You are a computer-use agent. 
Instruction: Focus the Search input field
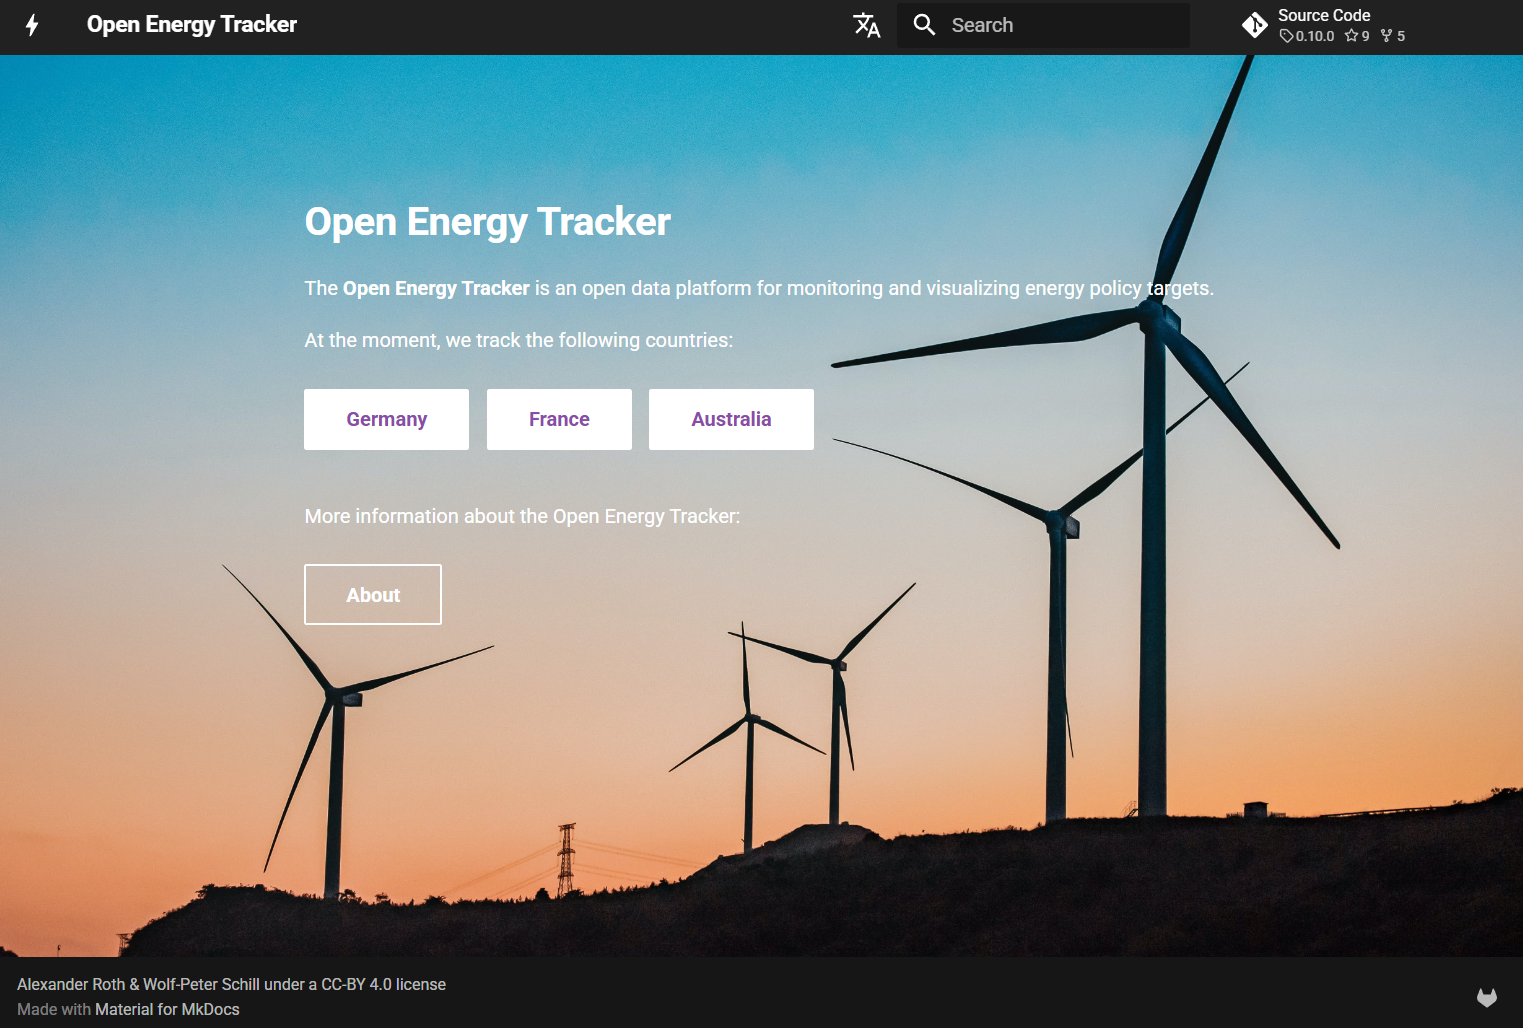click(x=1062, y=25)
